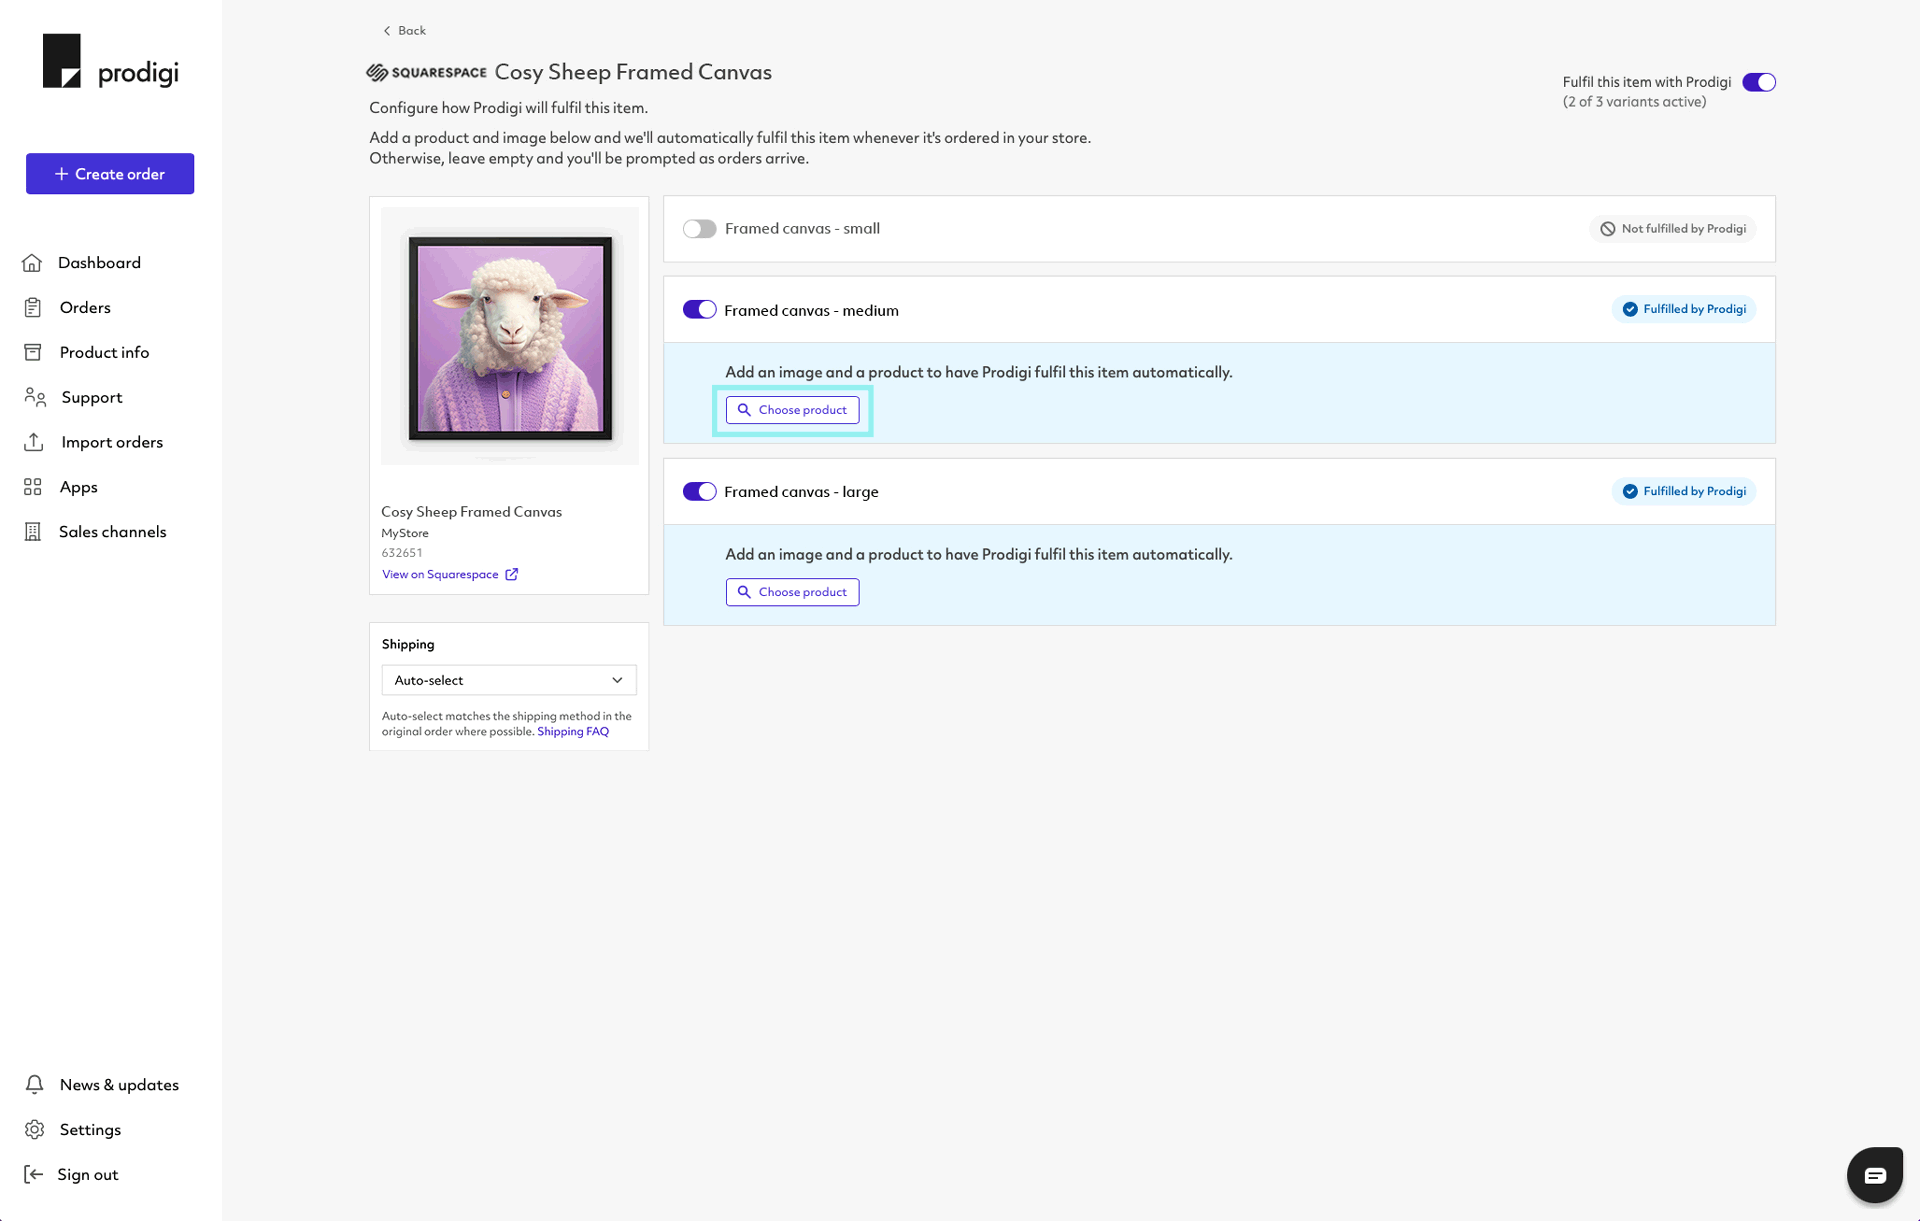Toggle Fulfill this item with Prodigi off
This screenshot has height=1221, width=1920.
tap(1759, 81)
